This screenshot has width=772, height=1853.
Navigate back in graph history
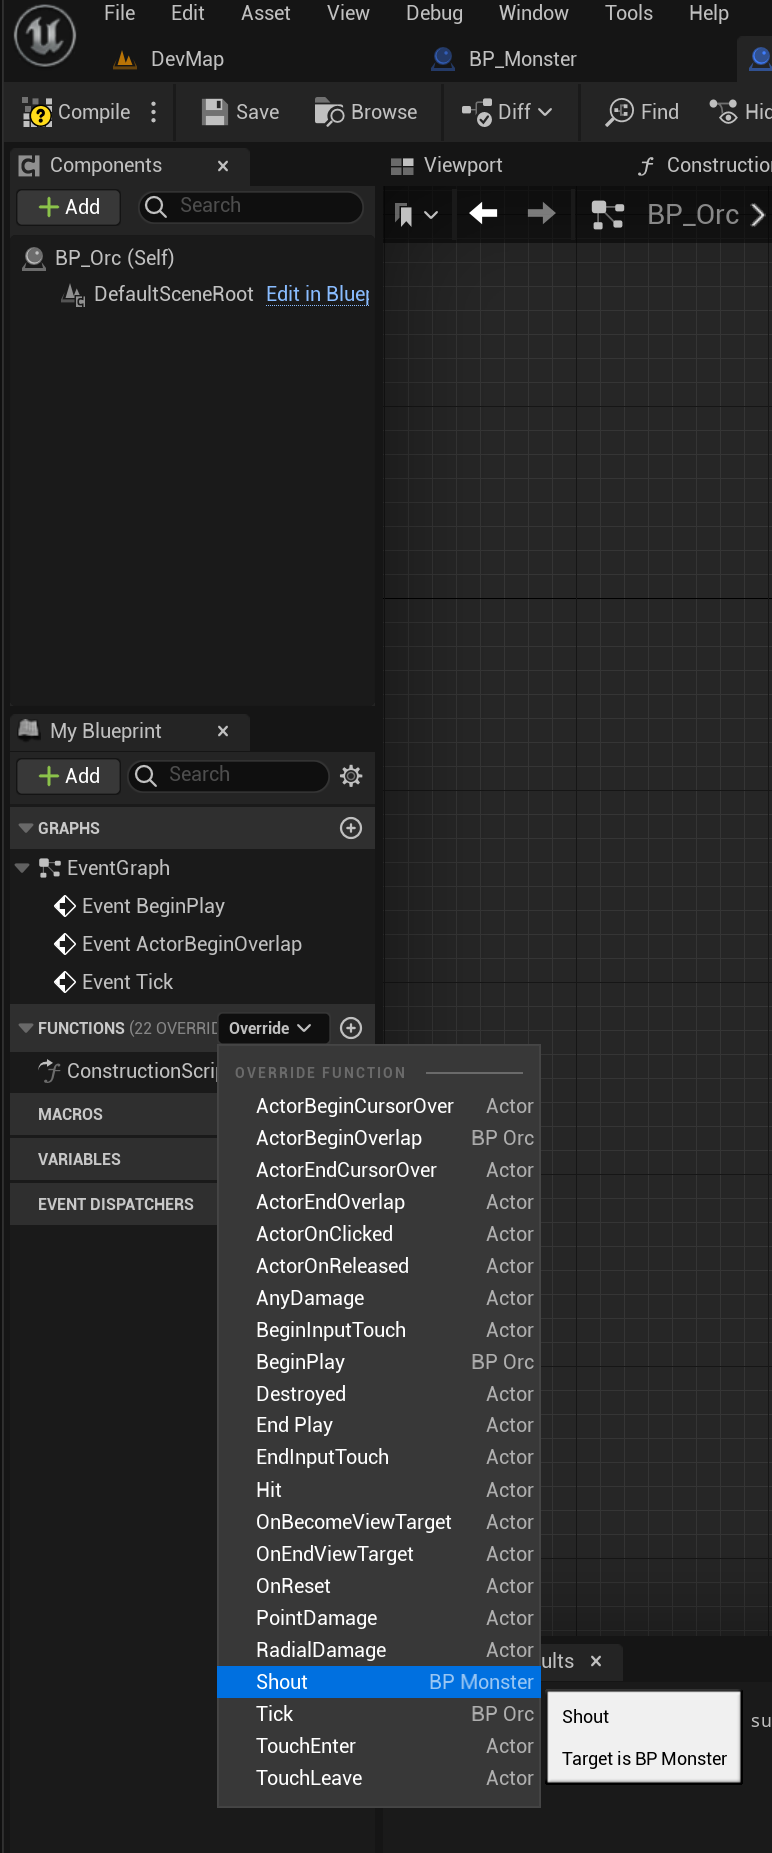(x=484, y=213)
